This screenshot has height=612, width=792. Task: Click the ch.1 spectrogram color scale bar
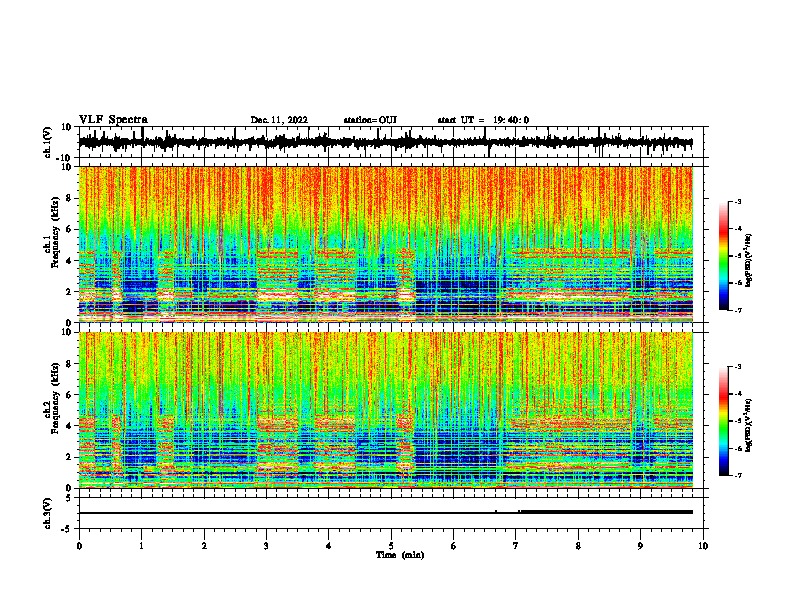[x=723, y=256]
